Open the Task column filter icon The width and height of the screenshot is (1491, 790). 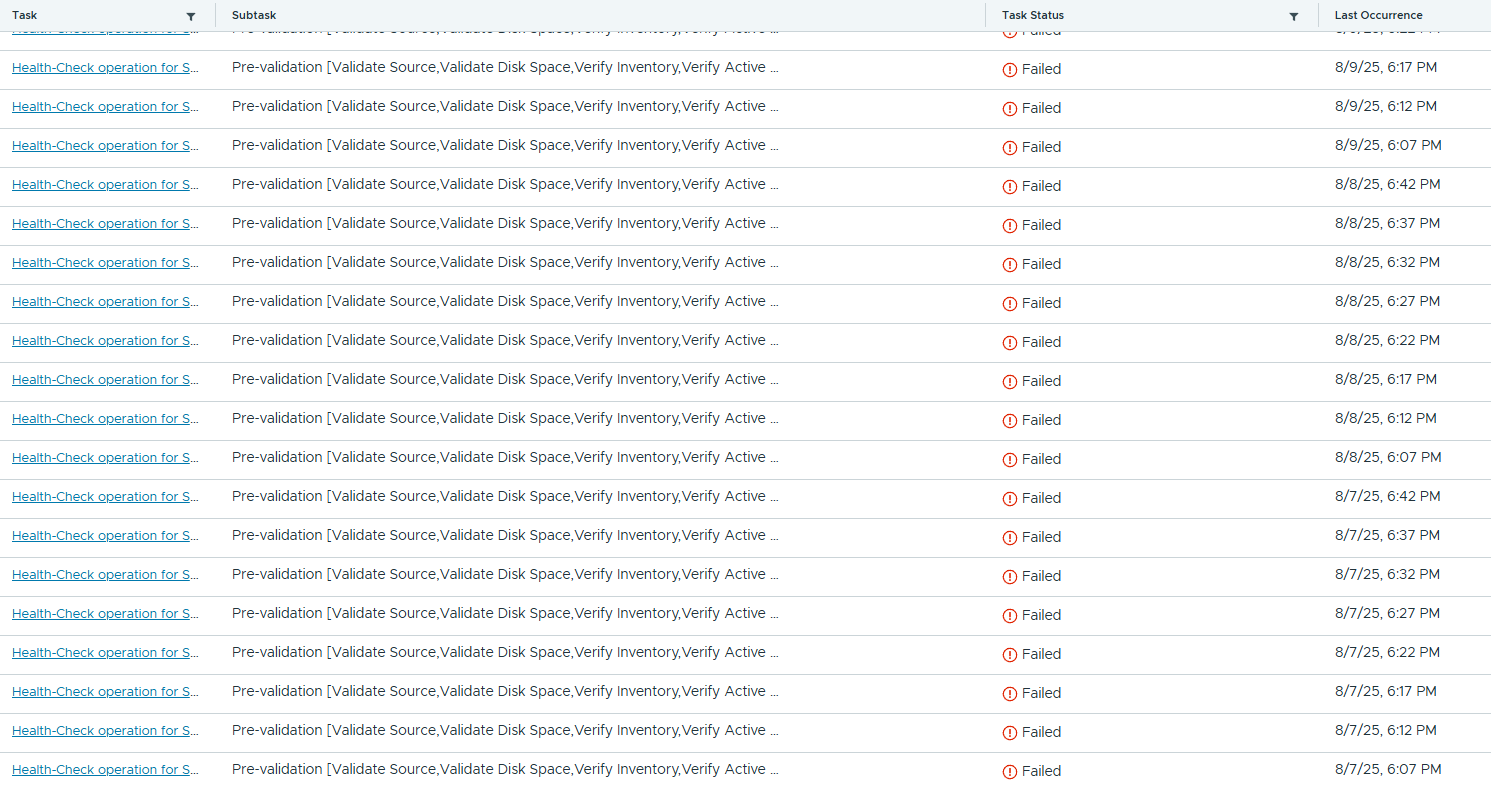coord(191,17)
